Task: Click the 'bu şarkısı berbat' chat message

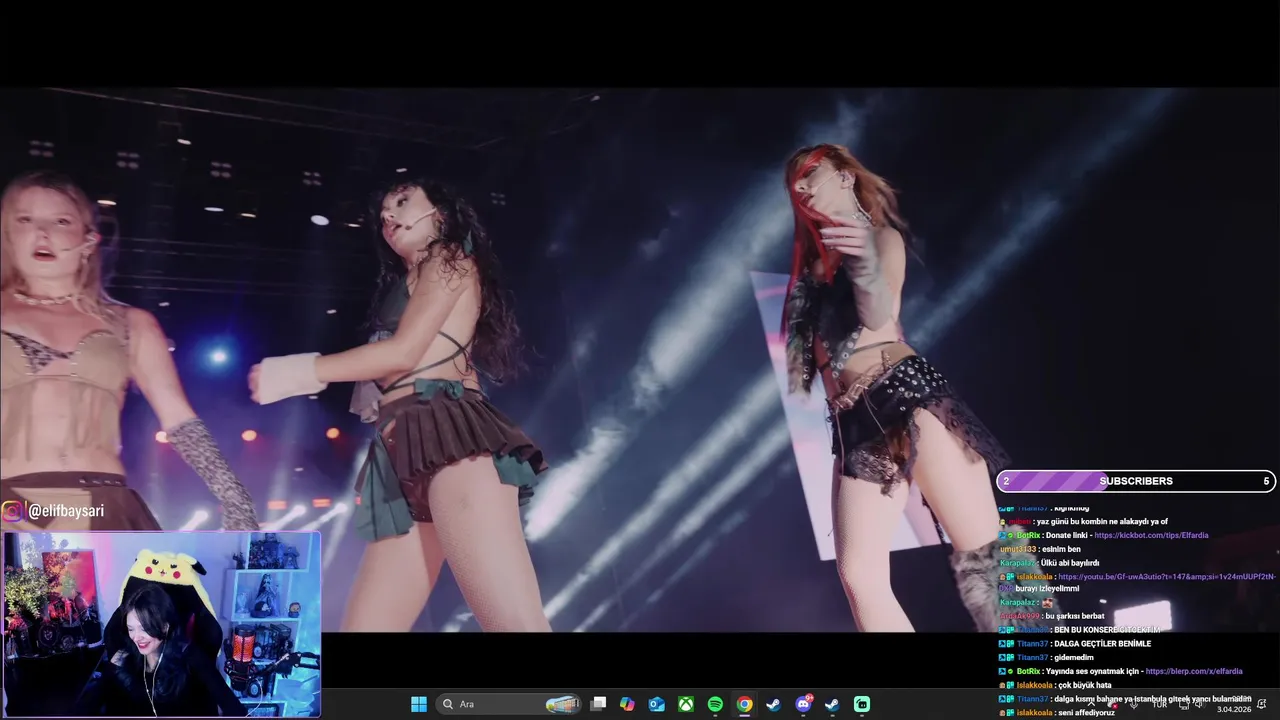Action: click(1074, 616)
